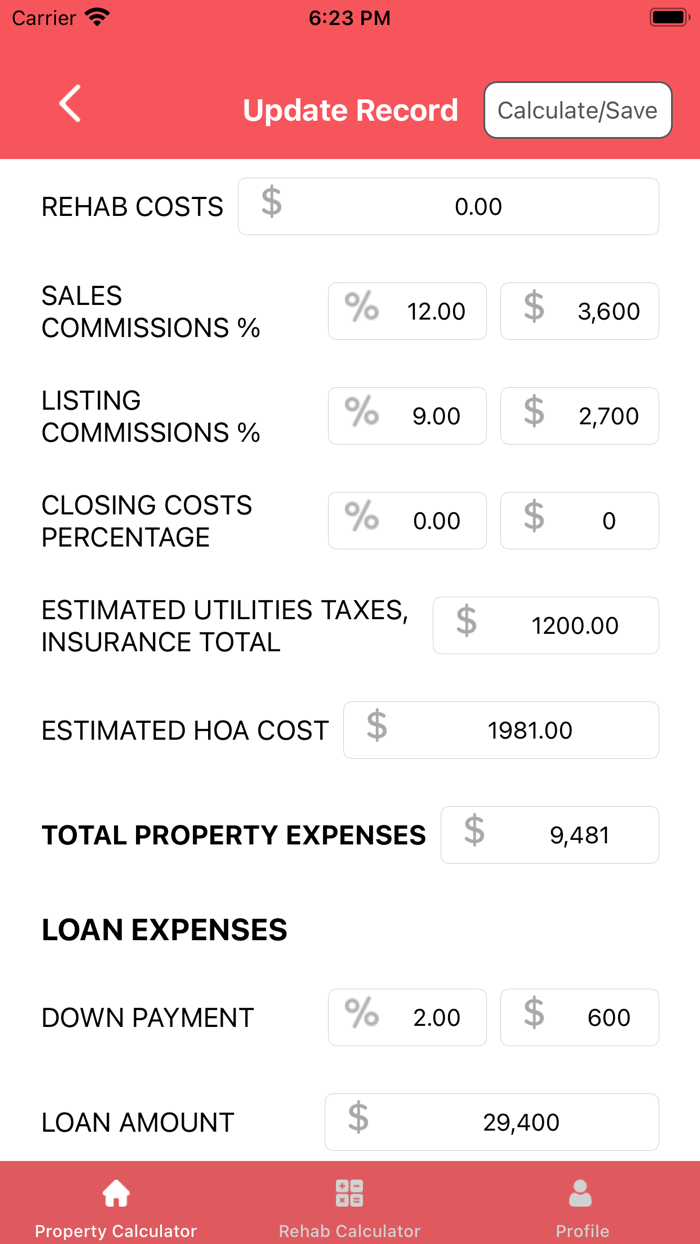Click the dollar icon beside Total Property Expenses
This screenshot has width=700, height=1244.
(473, 834)
